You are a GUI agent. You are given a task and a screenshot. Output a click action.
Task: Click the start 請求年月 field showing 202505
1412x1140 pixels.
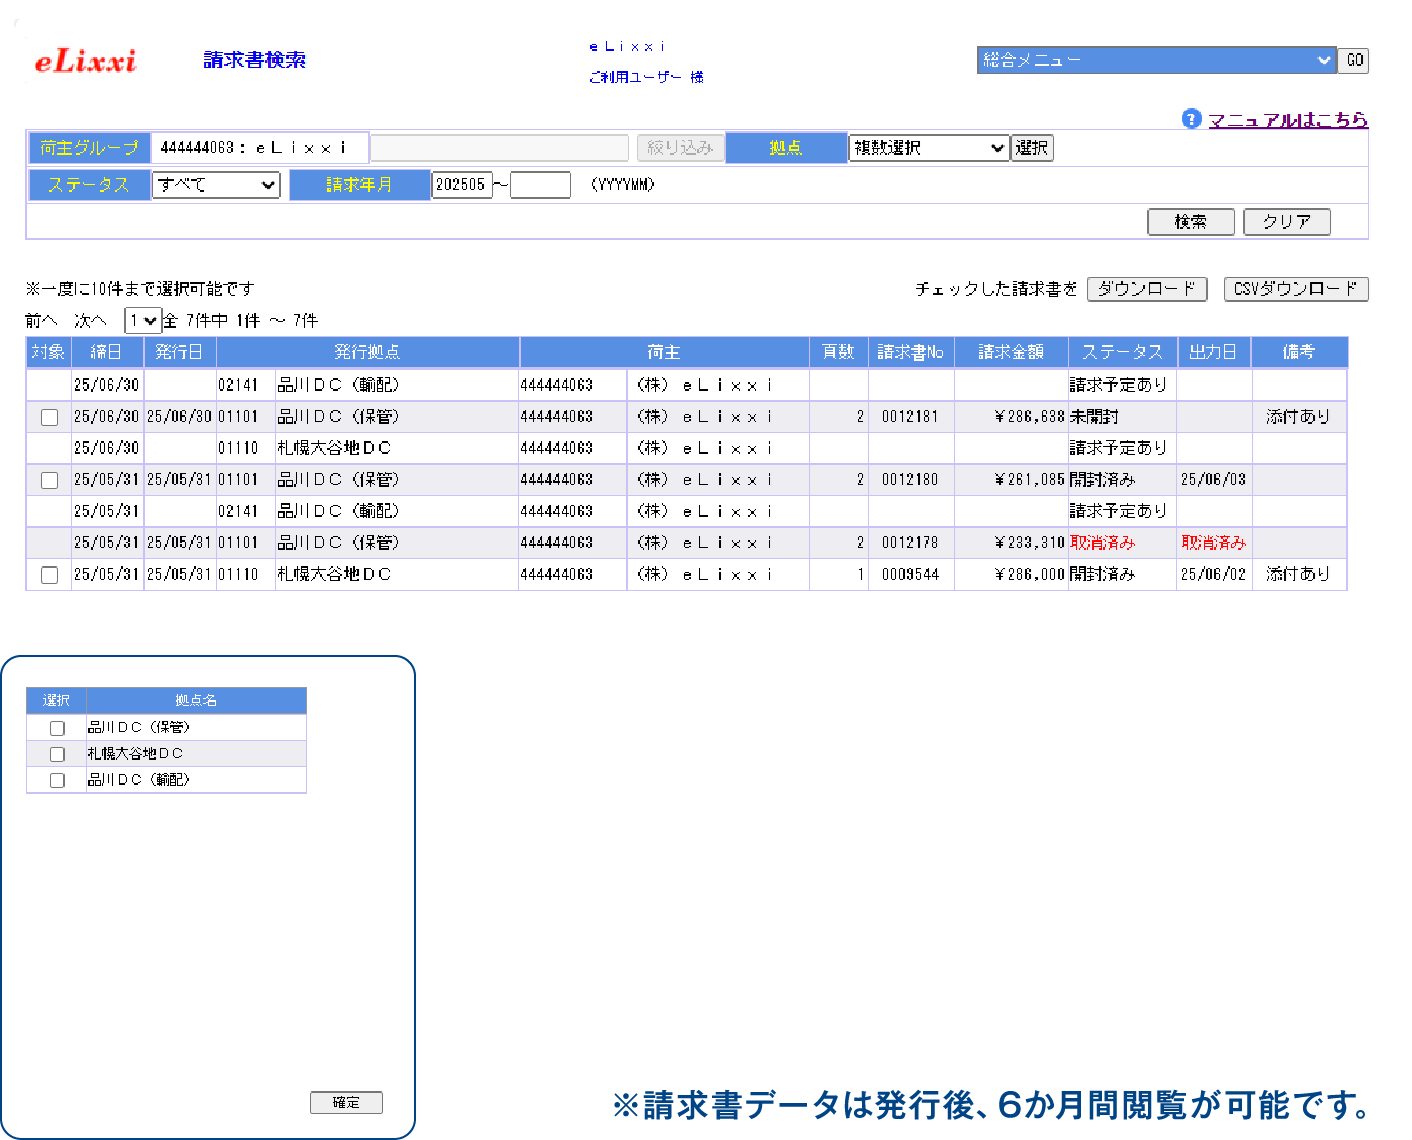[461, 185]
